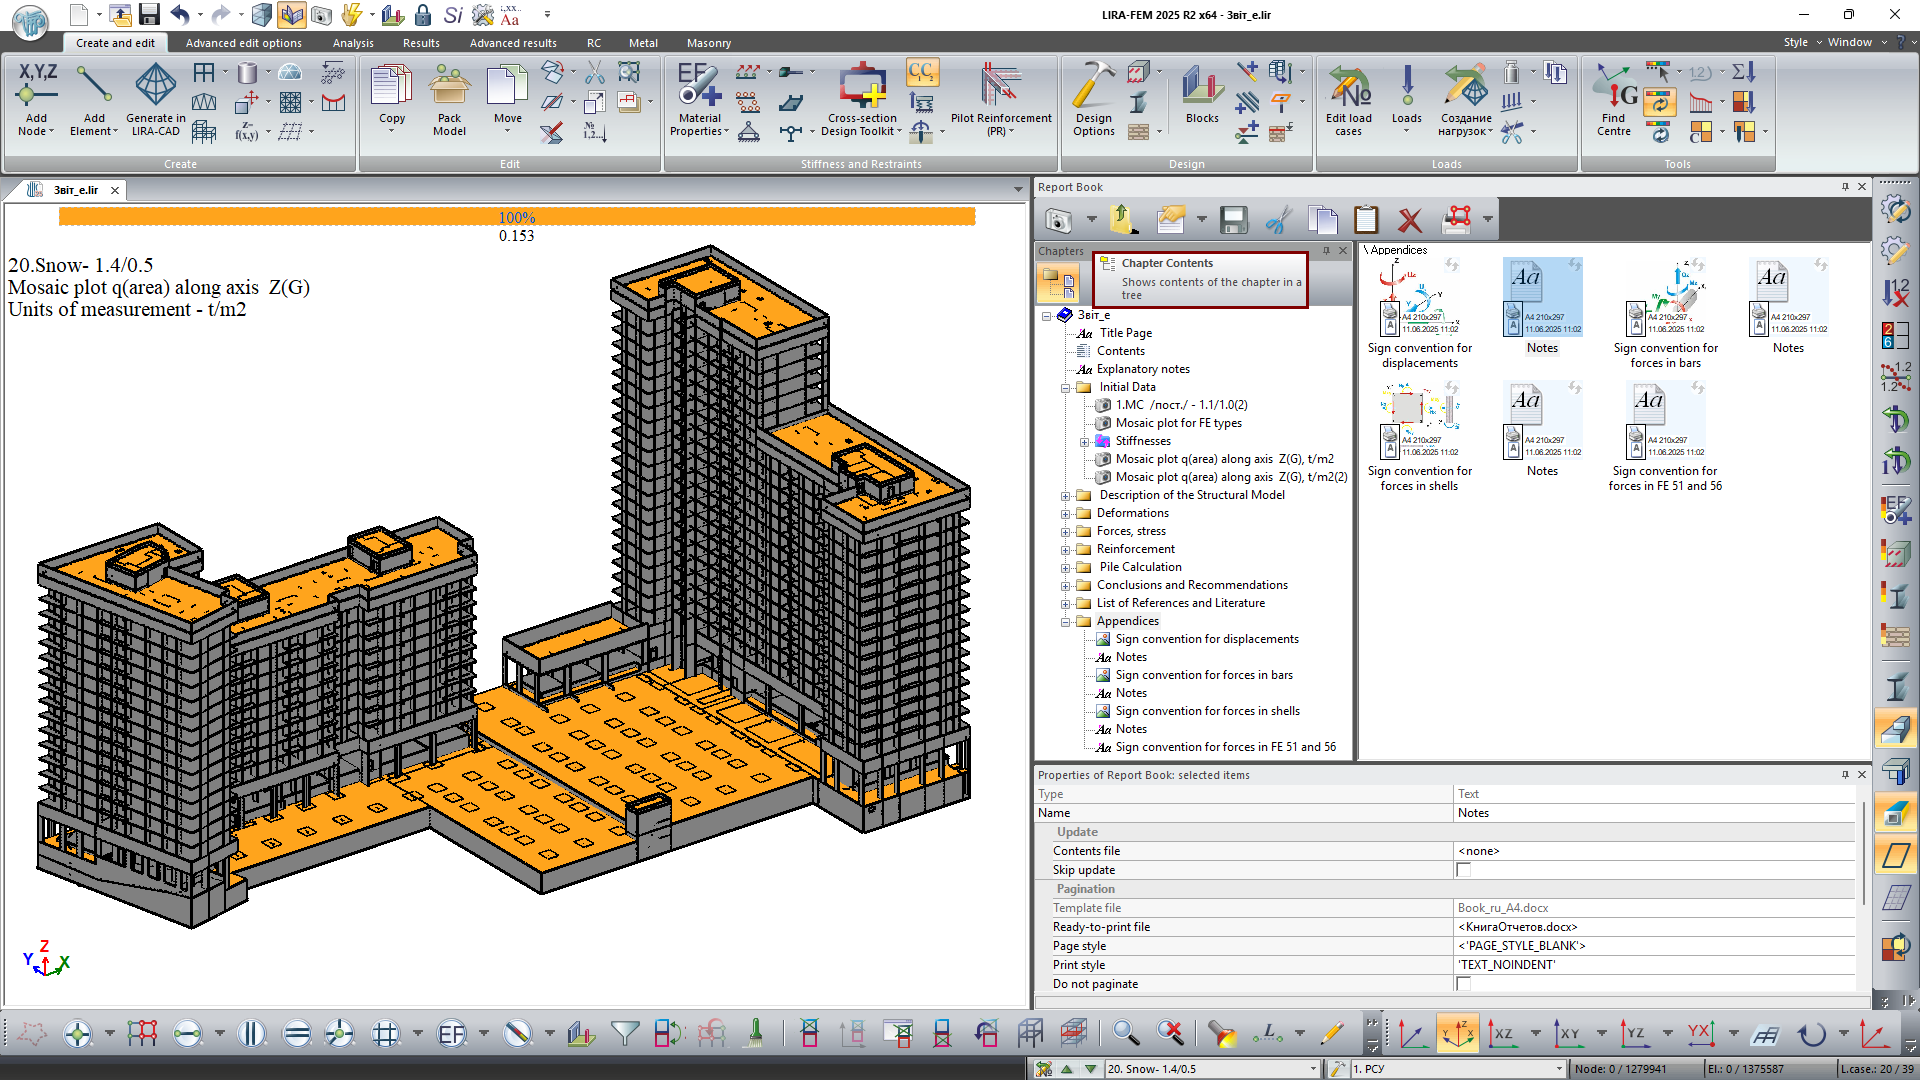Expand the Deformations folder in tree
Viewport: 1920px width, 1080px height.
coord(1066,514)
